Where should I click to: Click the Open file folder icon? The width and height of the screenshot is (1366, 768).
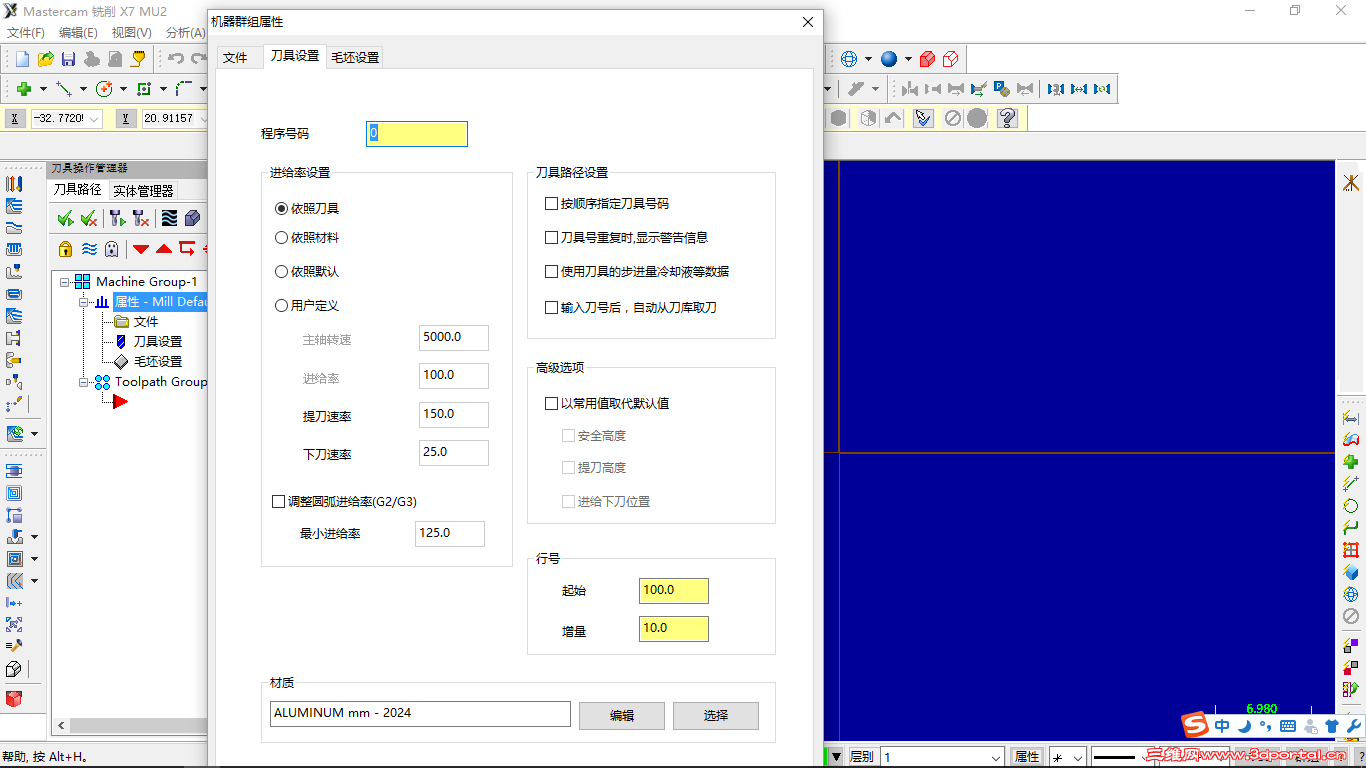coord(46,59)
